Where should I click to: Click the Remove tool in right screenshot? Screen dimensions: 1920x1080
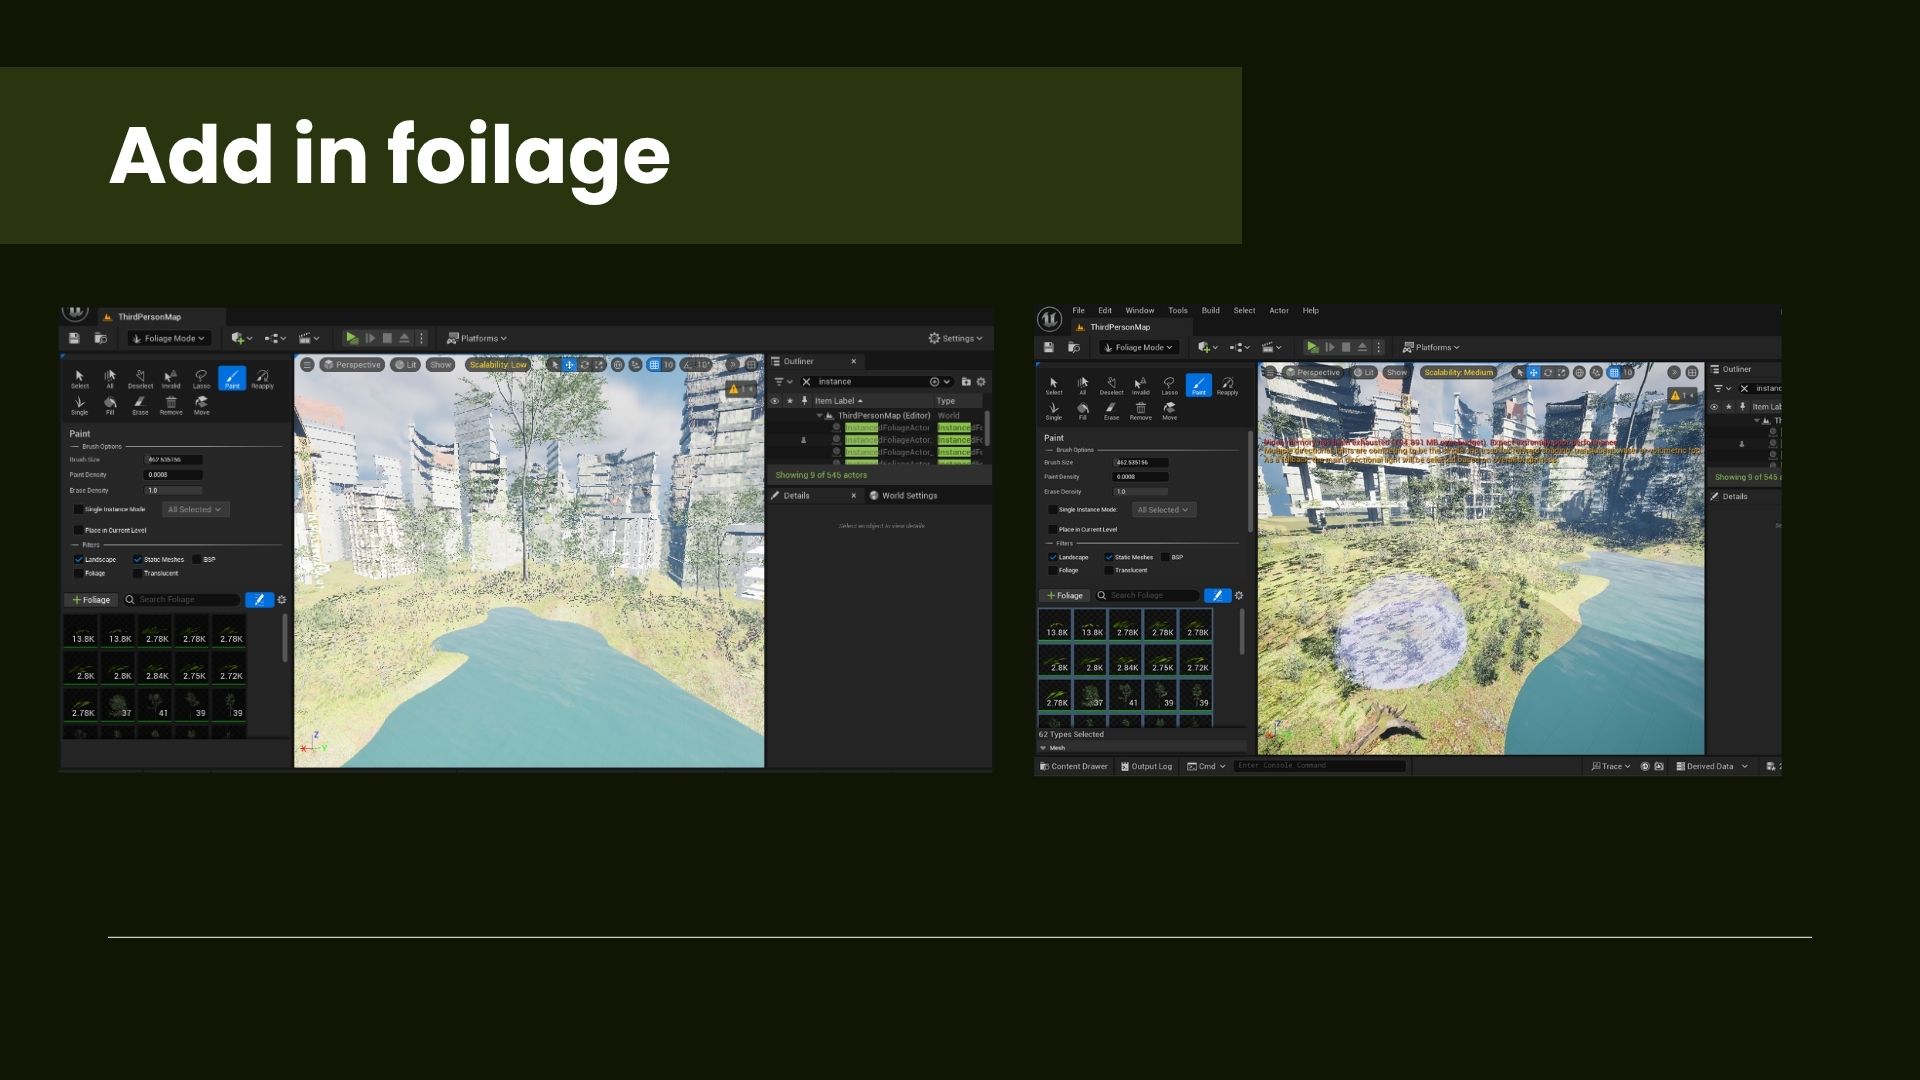click(x=1140, y=411)
